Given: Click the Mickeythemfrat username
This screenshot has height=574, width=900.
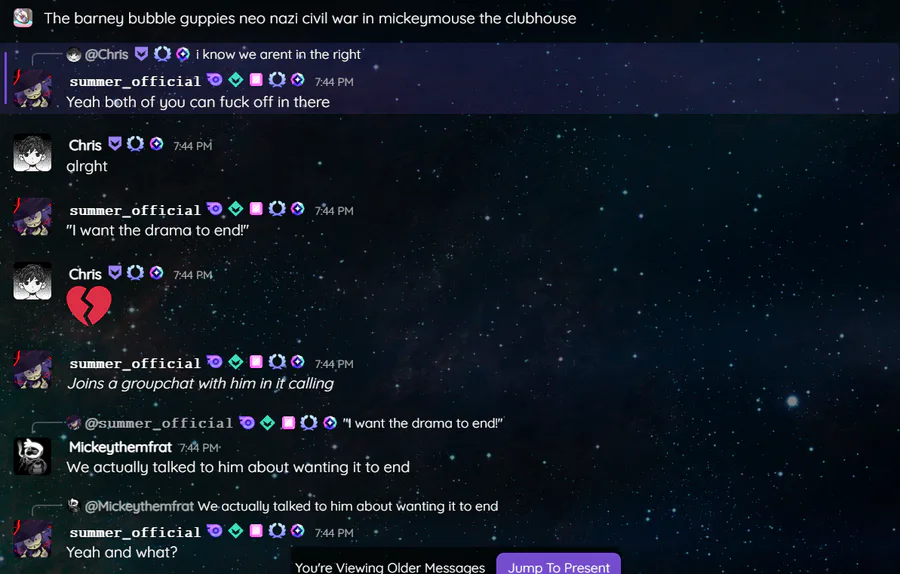Looking at the screenshot, I should pyautogui.click(x=120, y=447).
